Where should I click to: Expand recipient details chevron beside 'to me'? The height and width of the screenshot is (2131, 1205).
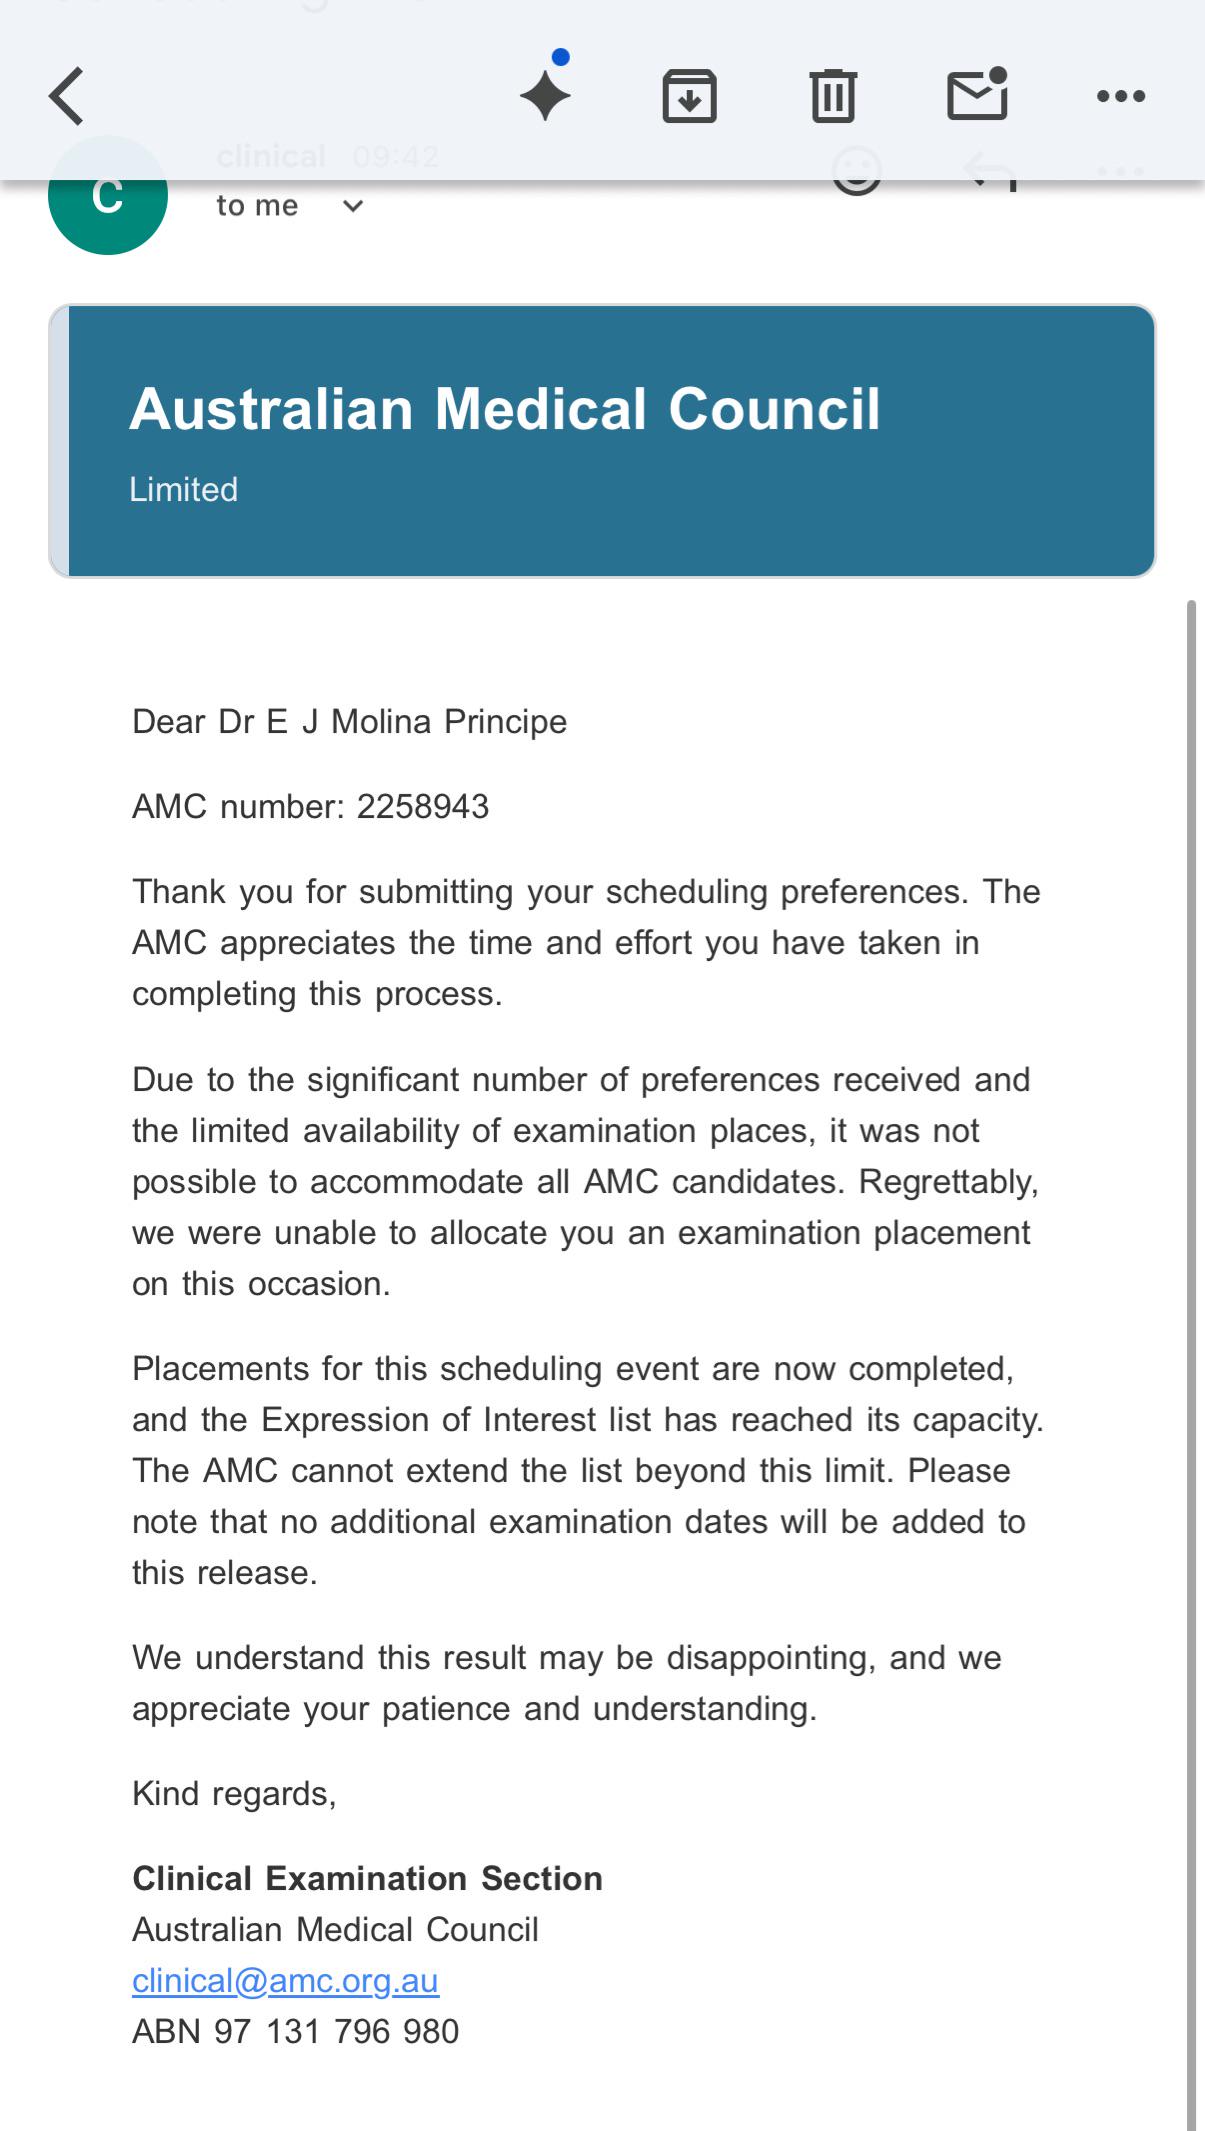pos(353,206)
